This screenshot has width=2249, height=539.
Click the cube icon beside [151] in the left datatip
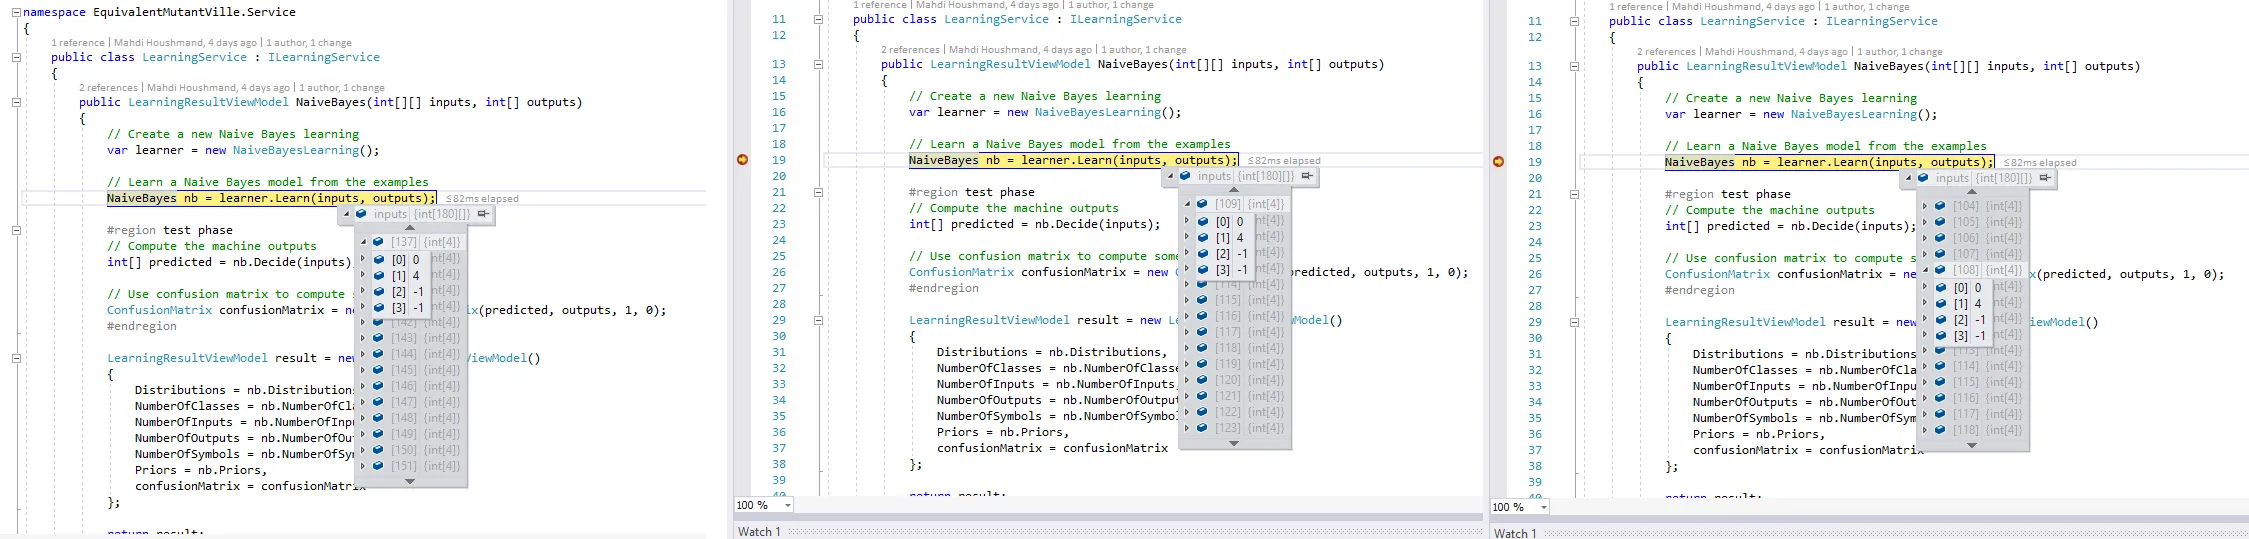(378, 466)
